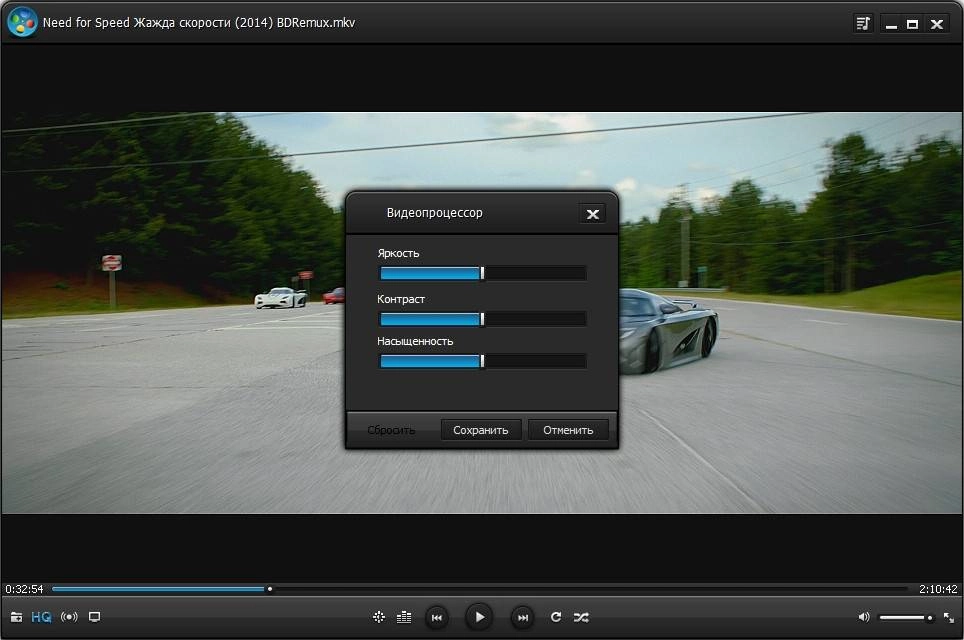This screenshot has width=964, height=640.
Task: Click the seek bar position handle
Action: point(269,589)
